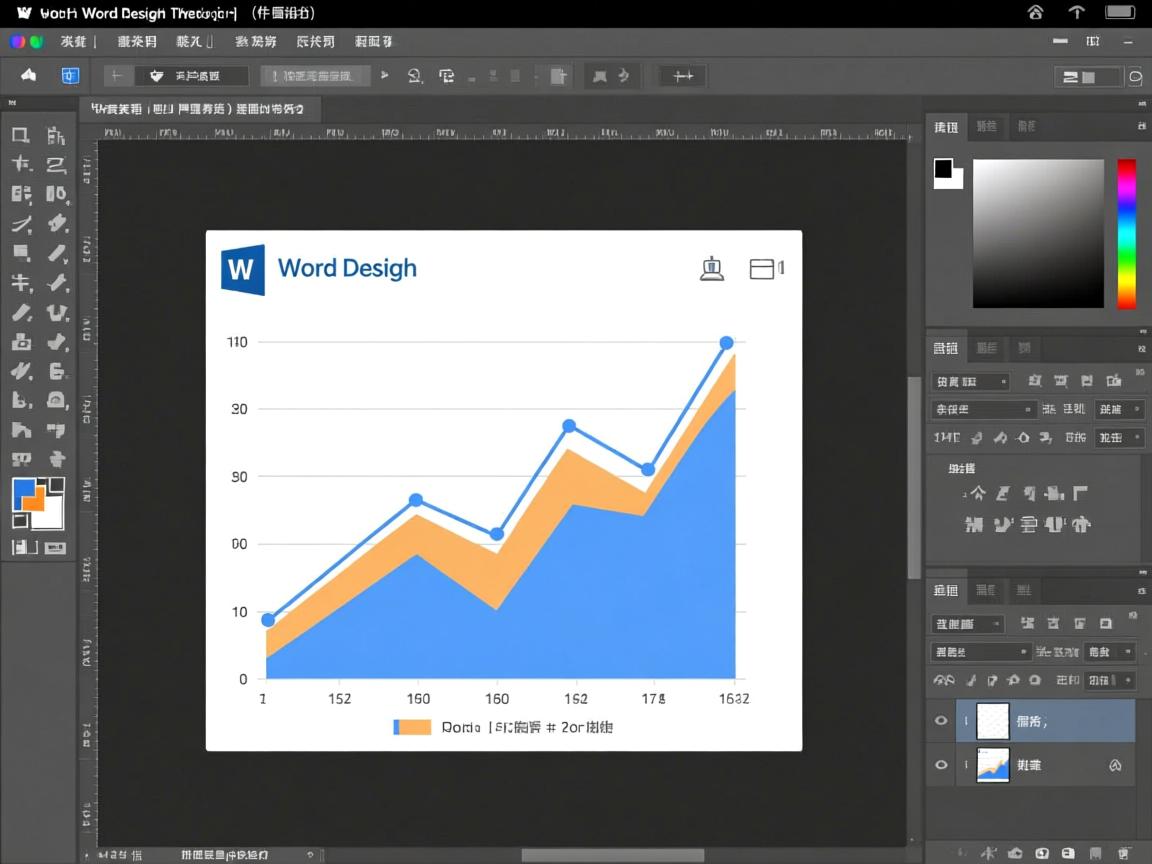Click the presentation icon in the Word Design header
The width and height of the screenshot is (1152, 864).
711,269
